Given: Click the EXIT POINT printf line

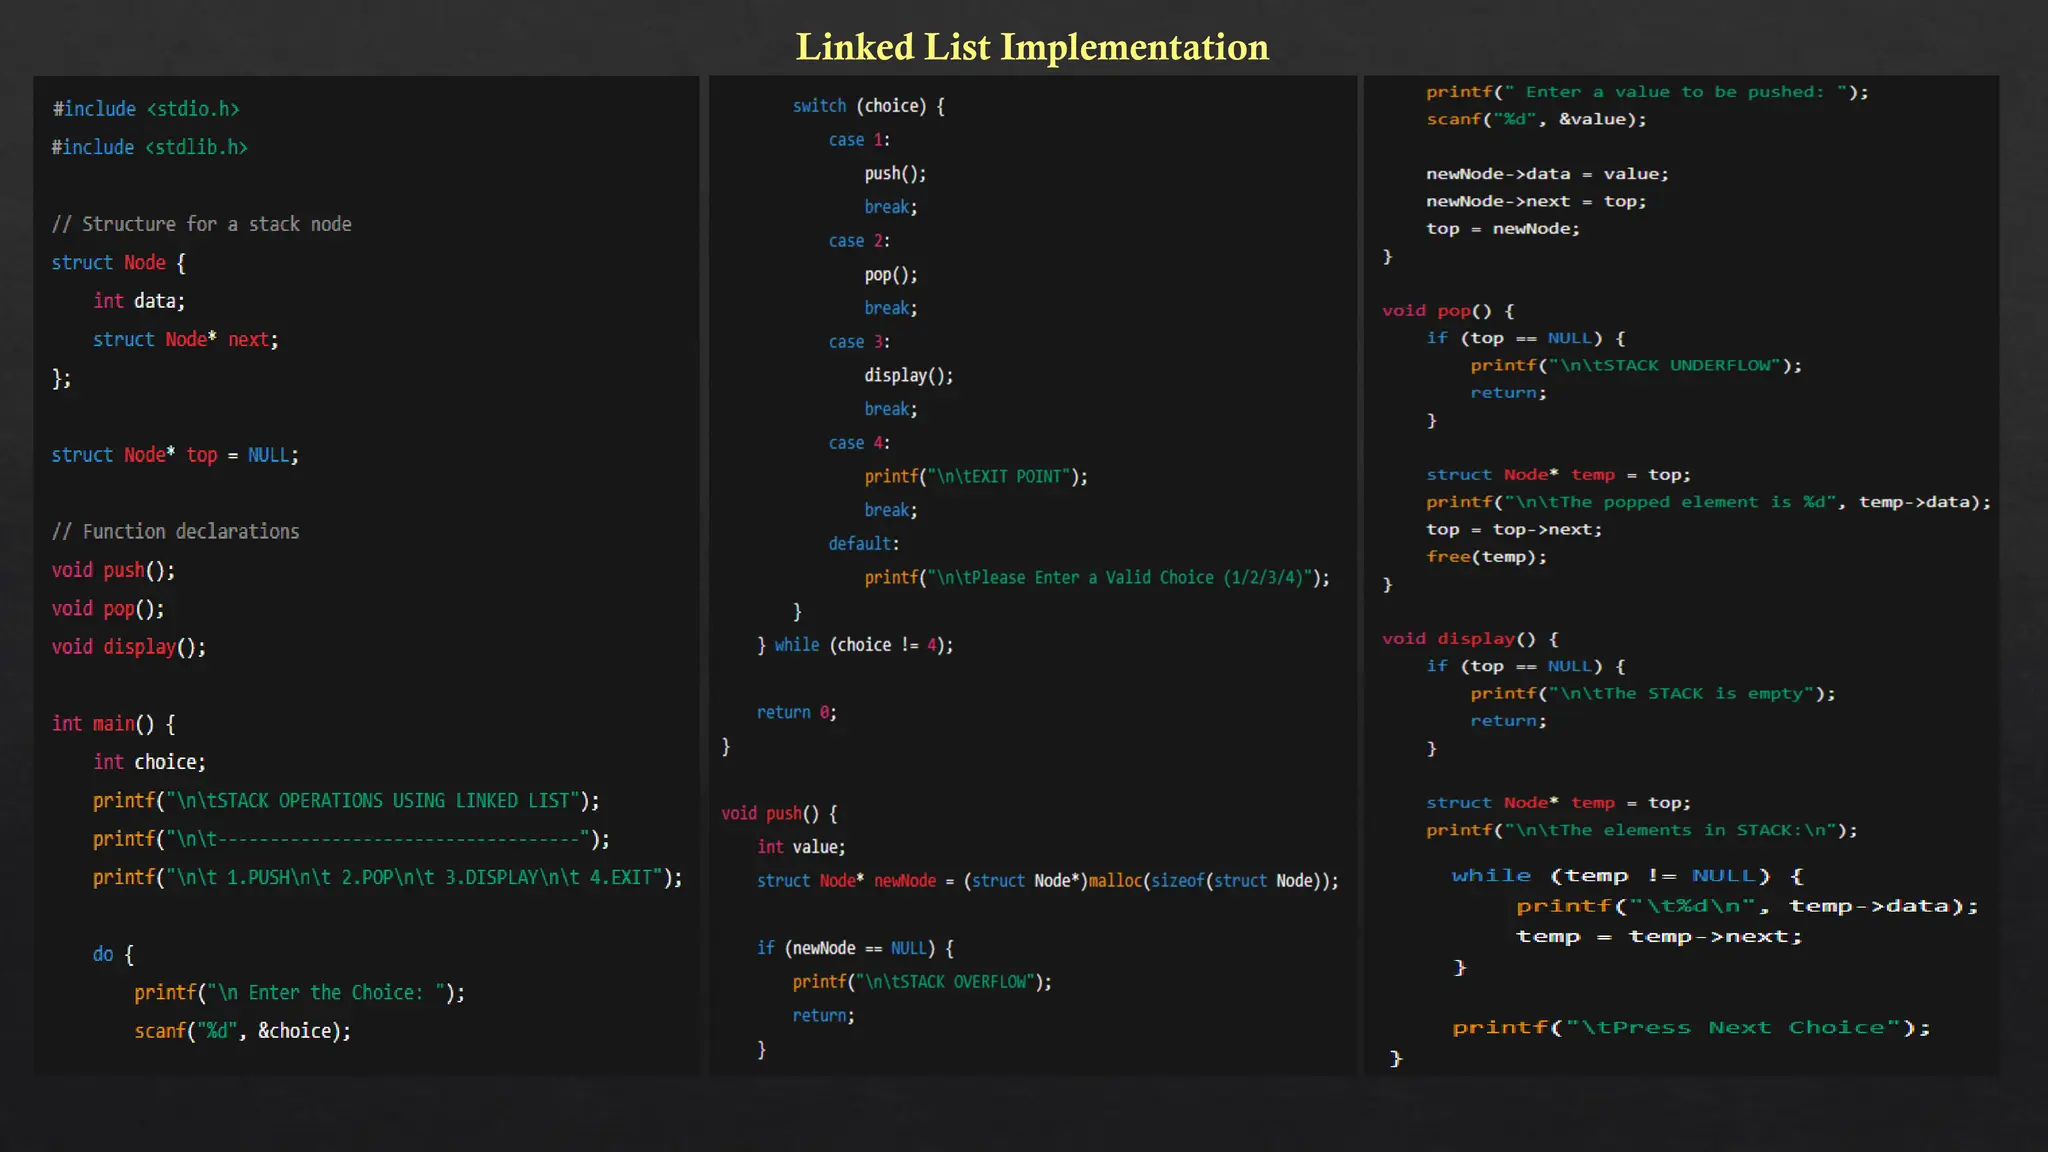Looking at the screenshot, I should (976, 477).
